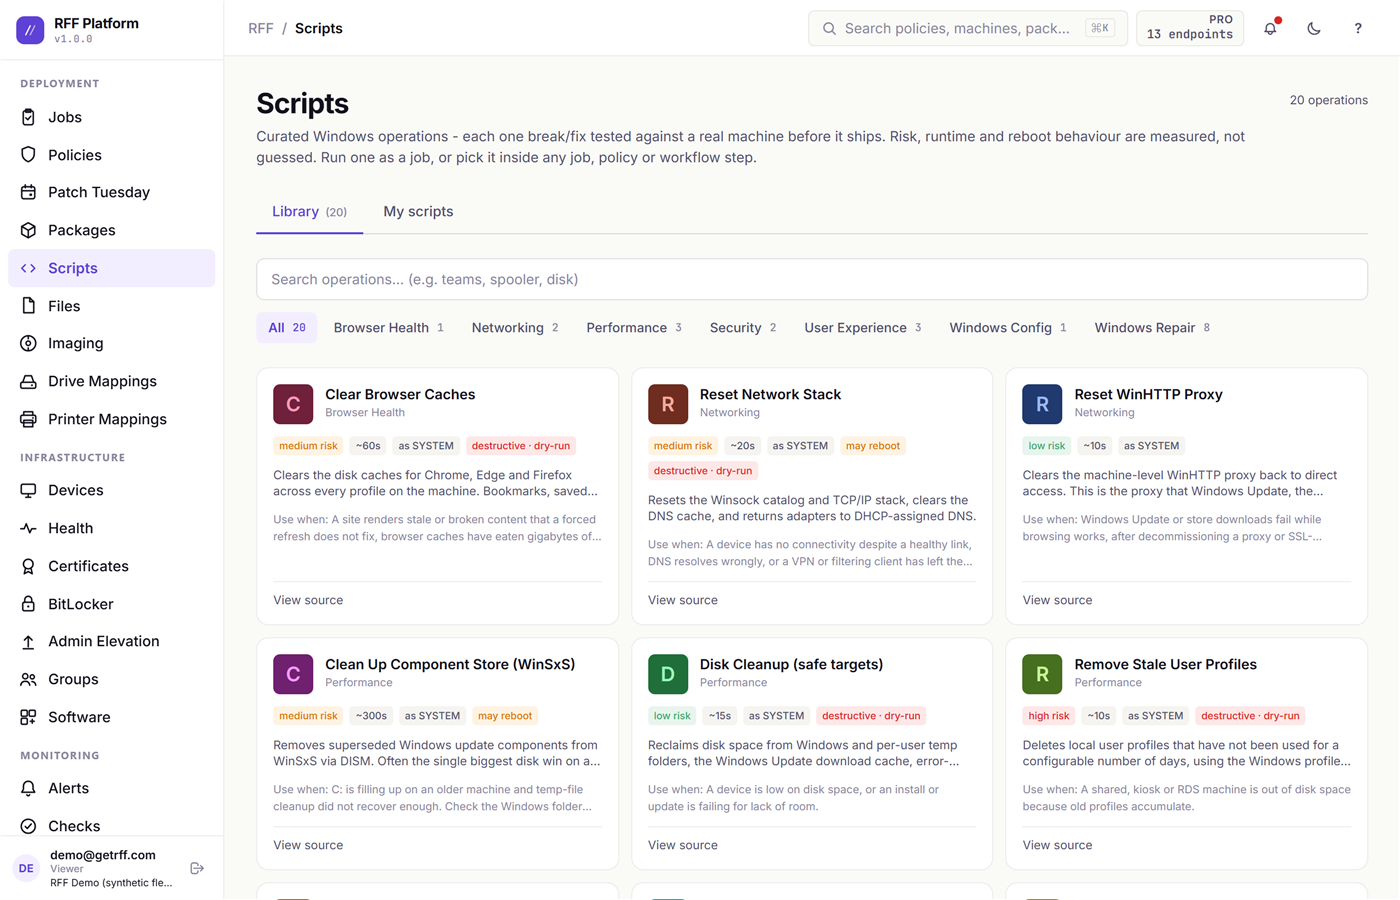1400x900 pixels.
Task: Click the Scripts code-brackets icon in the sidebar
Action: pyautogui.click(x=28, y=268)
